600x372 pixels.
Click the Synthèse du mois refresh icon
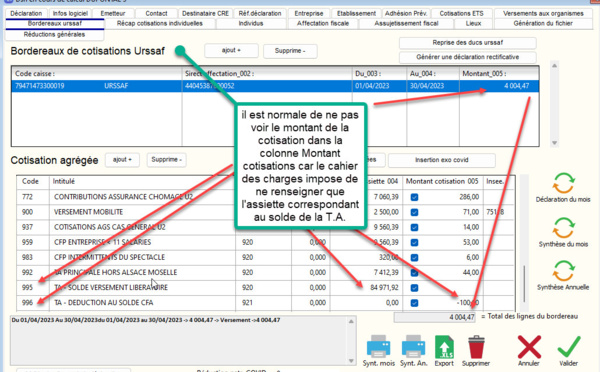click(563, 228)
